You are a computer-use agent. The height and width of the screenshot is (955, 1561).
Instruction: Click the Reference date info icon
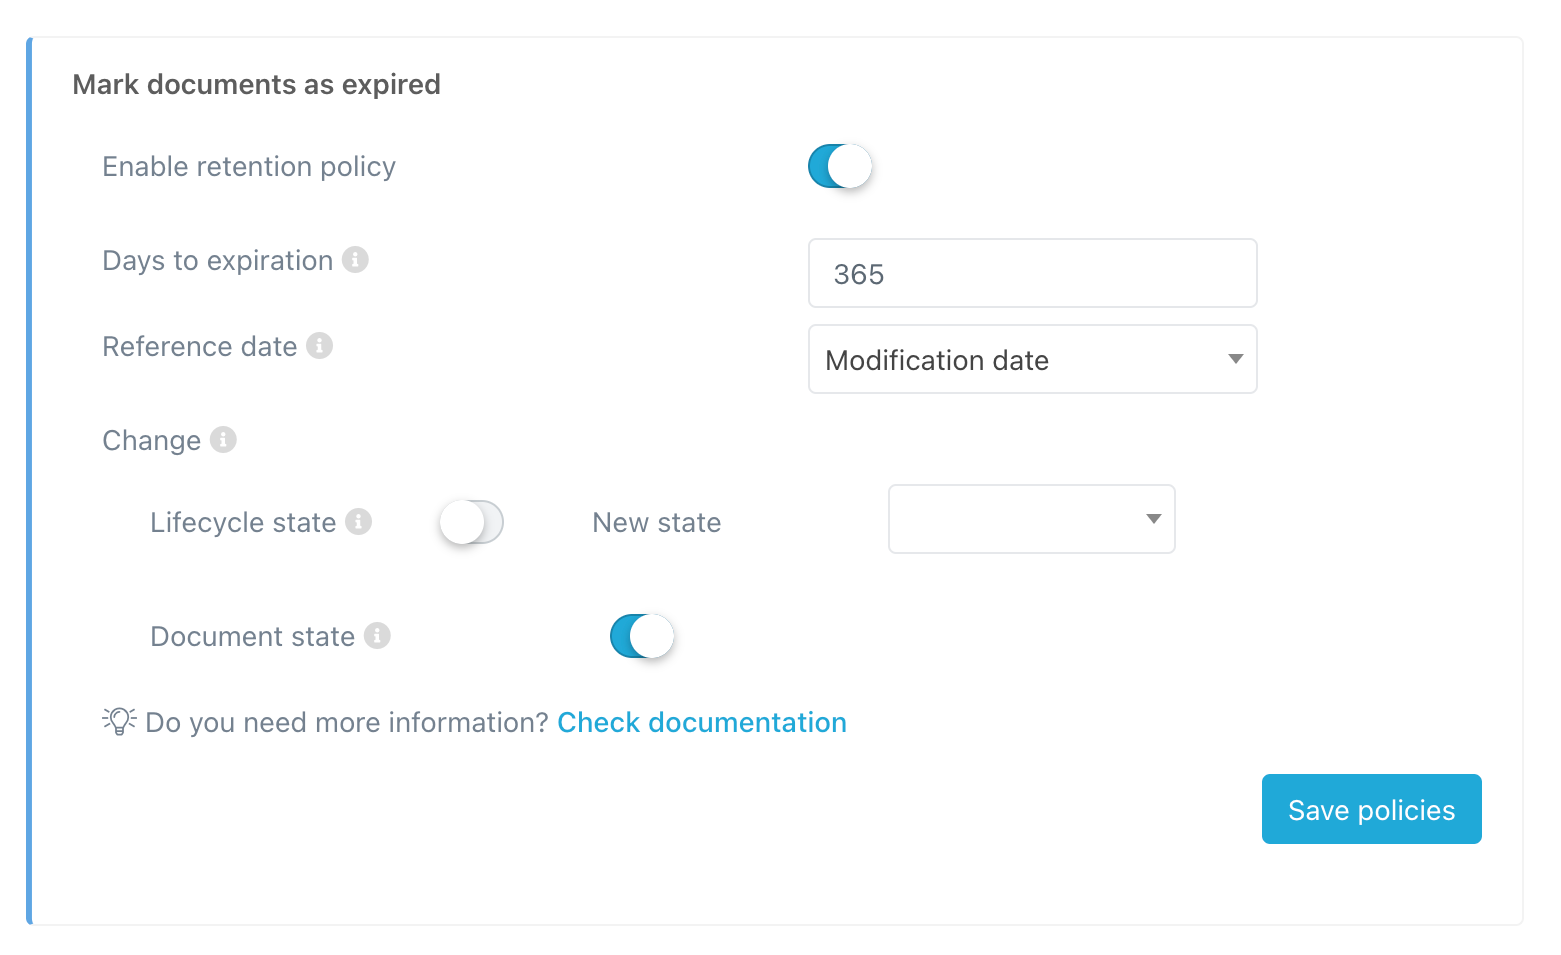coord(319,346)
